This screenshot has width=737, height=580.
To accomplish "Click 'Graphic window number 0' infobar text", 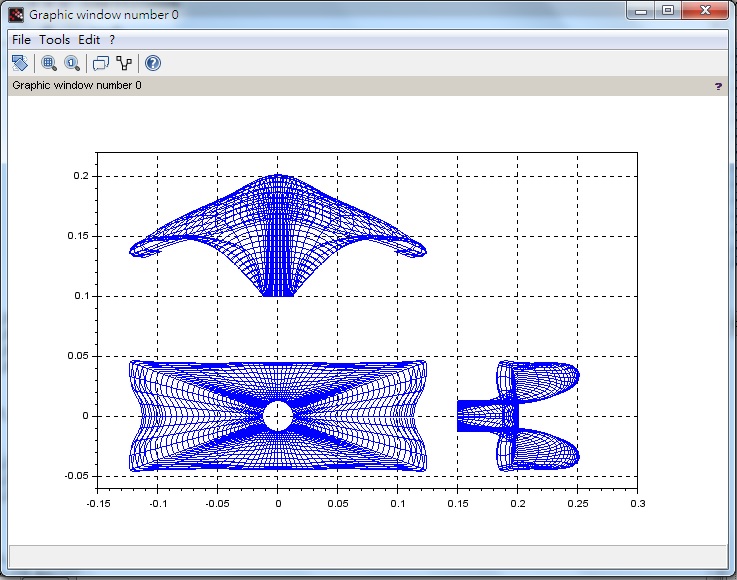I will 77,86.
